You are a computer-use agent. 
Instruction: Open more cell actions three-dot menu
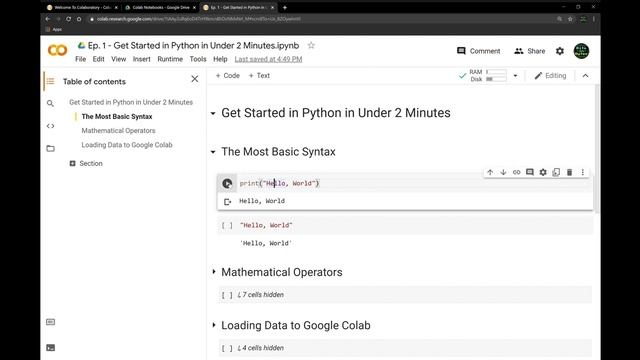pyautogui.click(x=582, y=172)
